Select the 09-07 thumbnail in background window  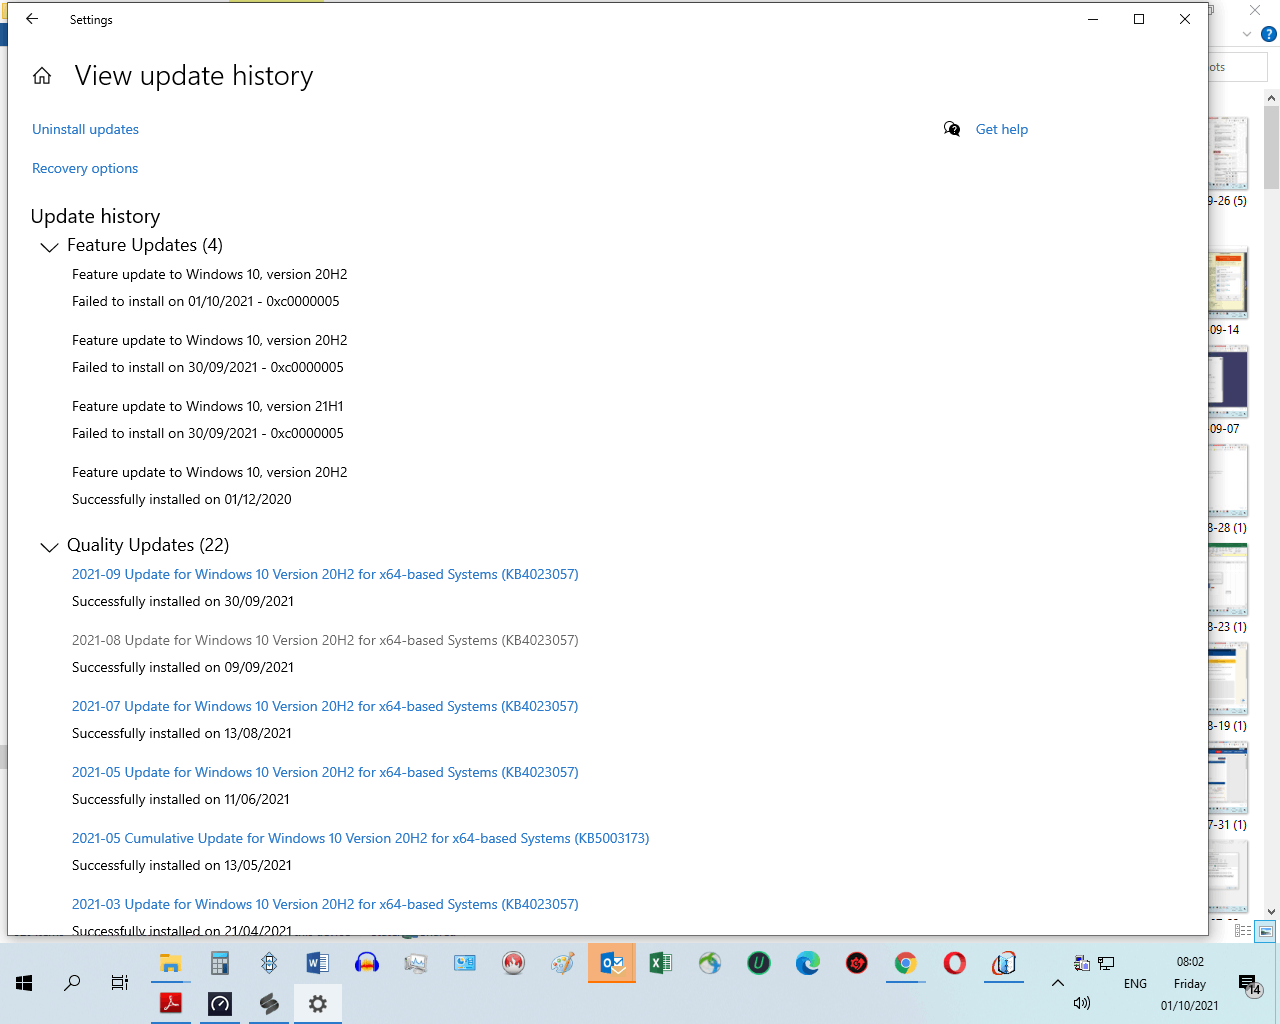click(1227, 382)
